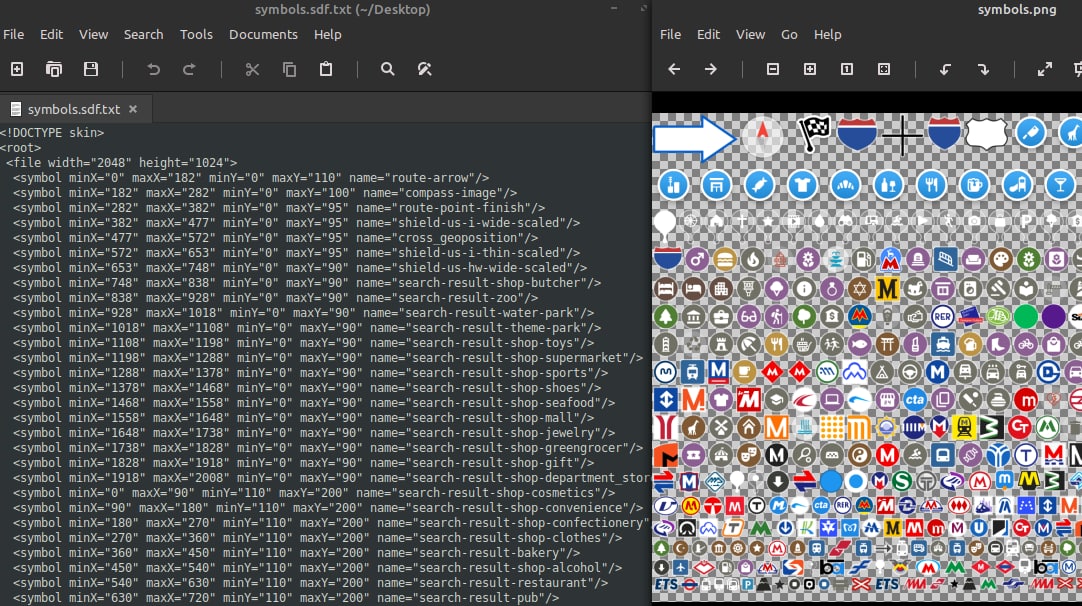This screenshot has width=1082, height=606.
Task: Click the compass symbol in image
Action: tap(762, 135)
